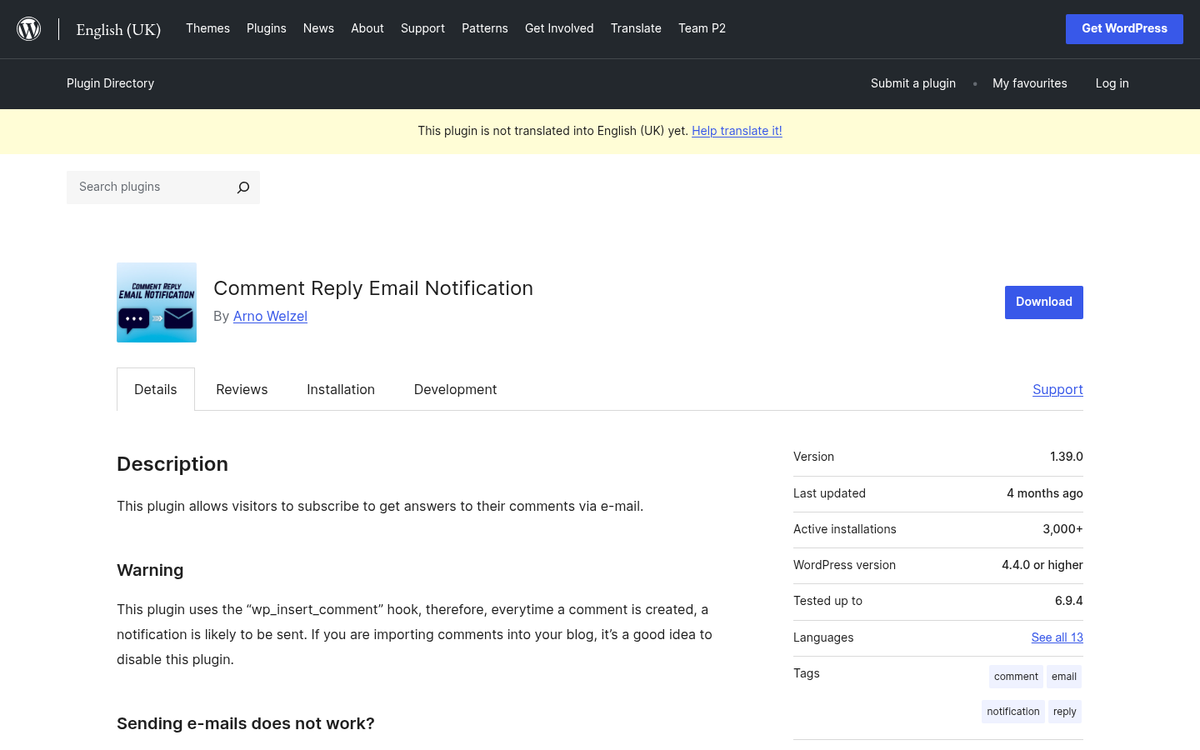
Task: Click the comment tag chip
Action: (1015, 676)
